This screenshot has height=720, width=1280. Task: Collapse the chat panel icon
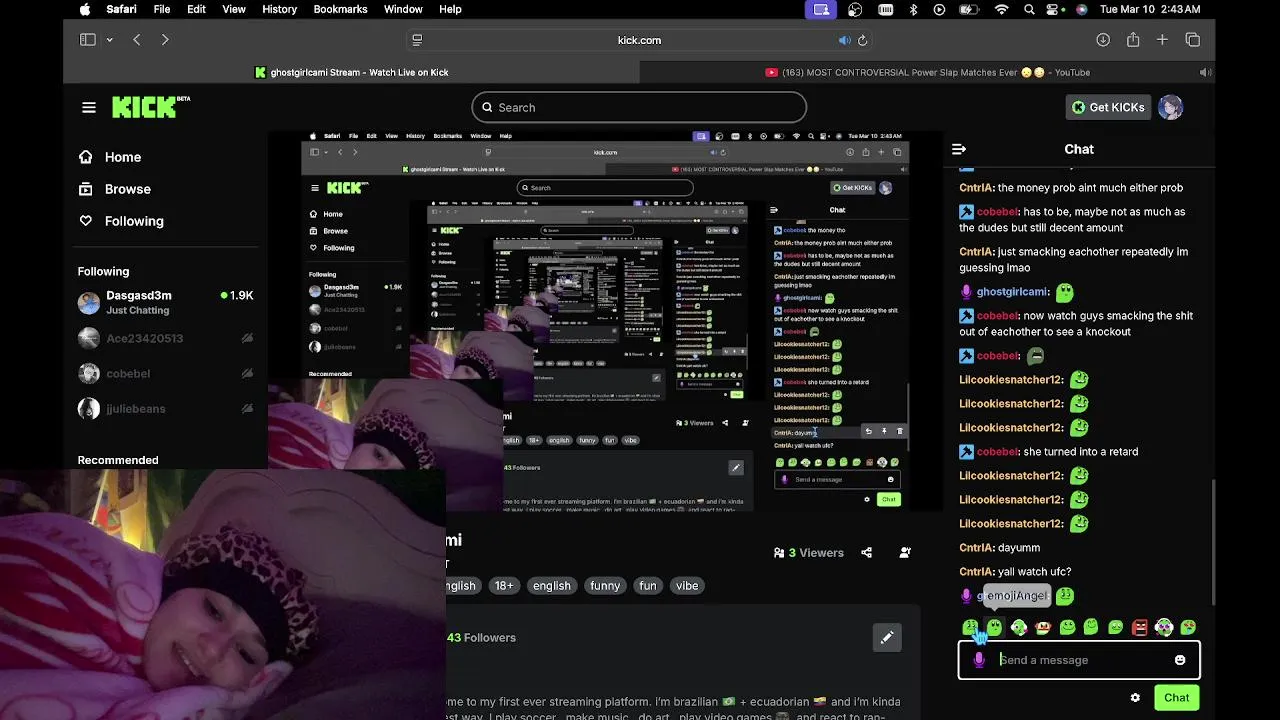[959, 149]
